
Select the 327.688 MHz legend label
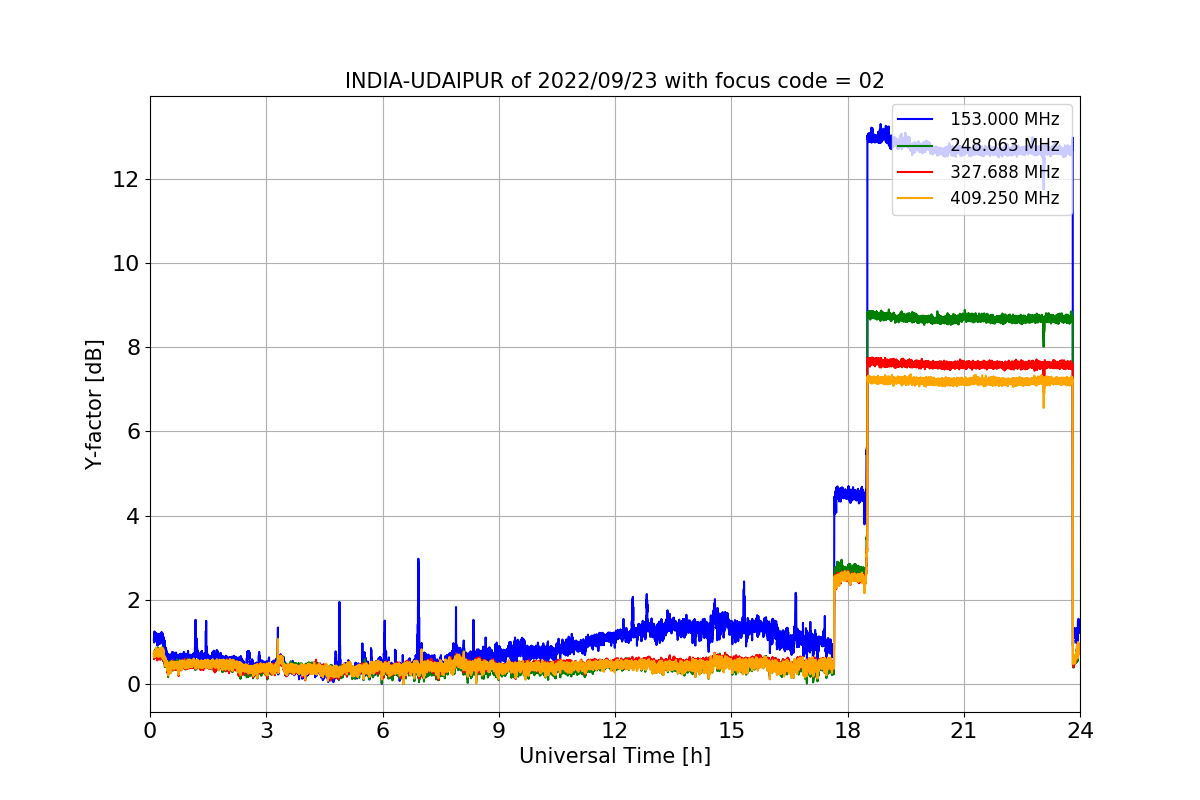click(1004, 172)
